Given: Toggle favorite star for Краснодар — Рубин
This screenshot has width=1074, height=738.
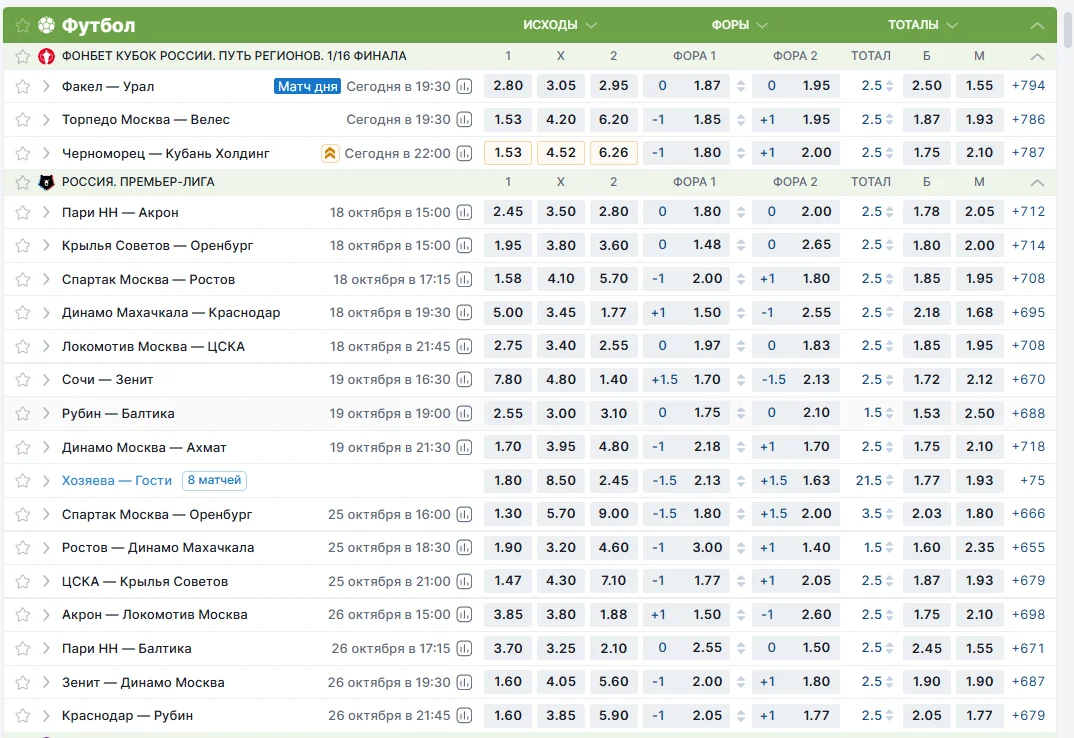Looking at the screenshot, I should (x=22, y=716).
